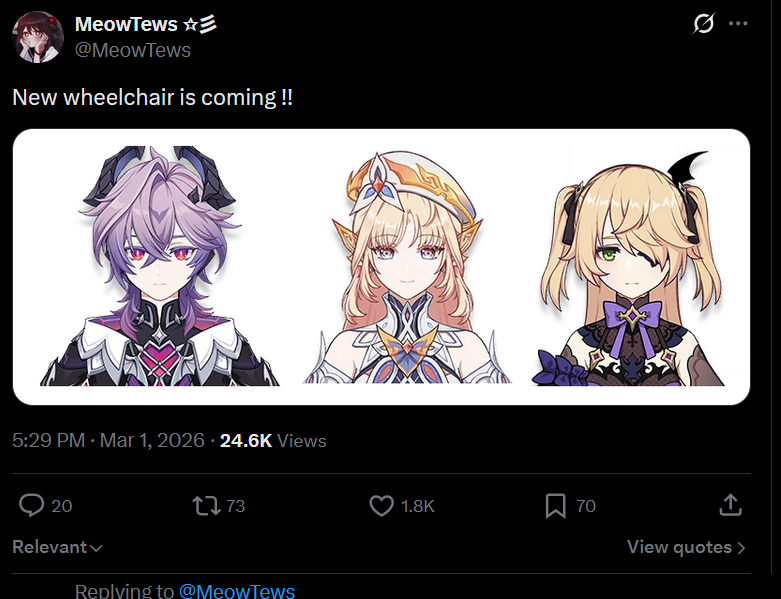Image resolution: width=781 pixels, height=599 pixels.
Task: Click the chevron next to Relevant
Action: tap(96, 548)
